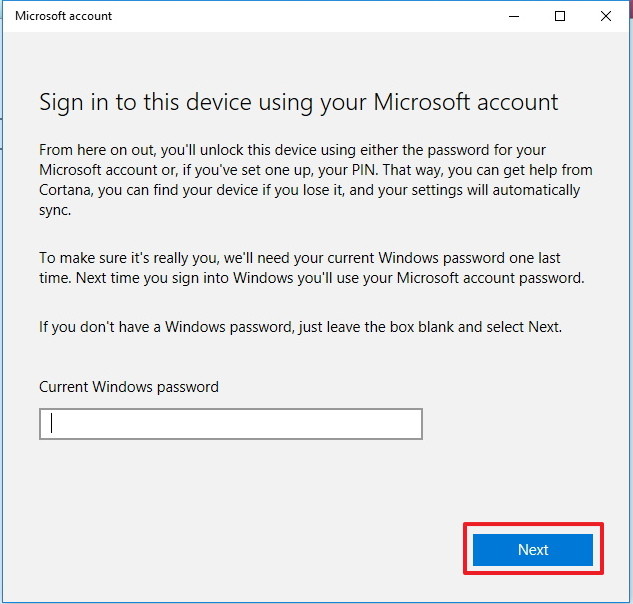633x604 pixels.
Task: Click the 'From here on out' paragraph
Action: pos(316,180)
